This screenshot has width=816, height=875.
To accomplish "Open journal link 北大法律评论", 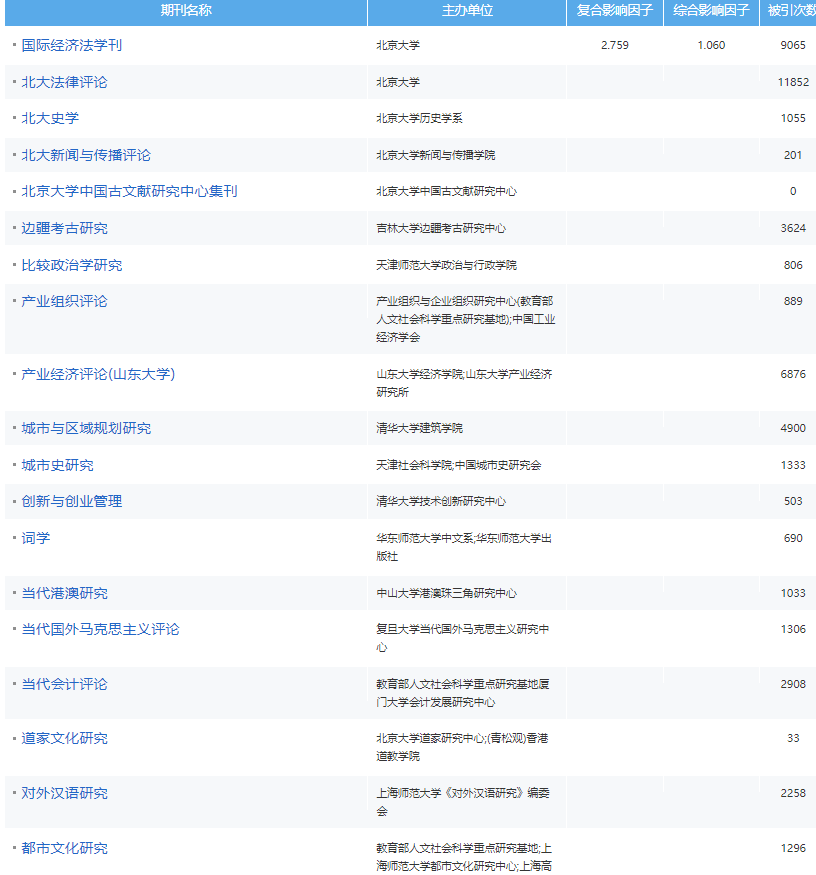I will [x=64, y=82].
